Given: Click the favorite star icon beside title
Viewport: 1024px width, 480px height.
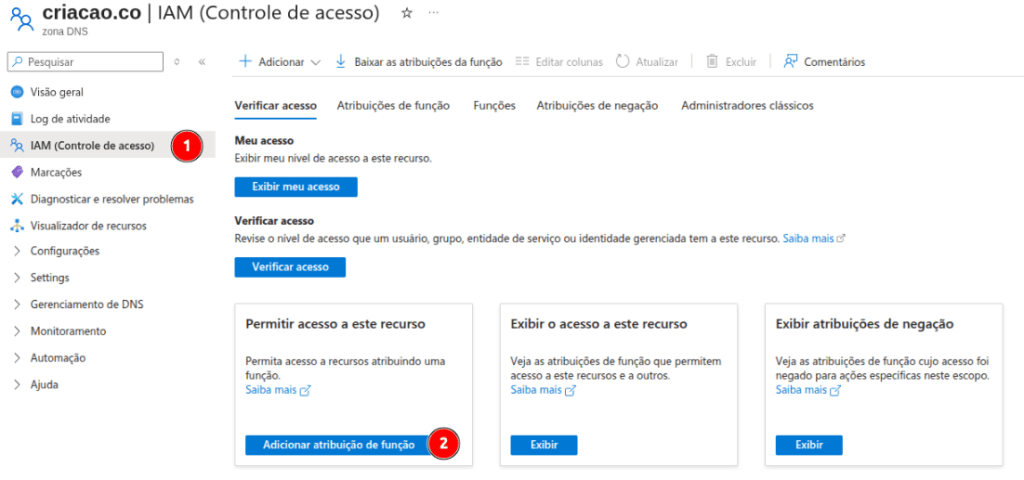Looking at the screenshot, I should point(406,13).
